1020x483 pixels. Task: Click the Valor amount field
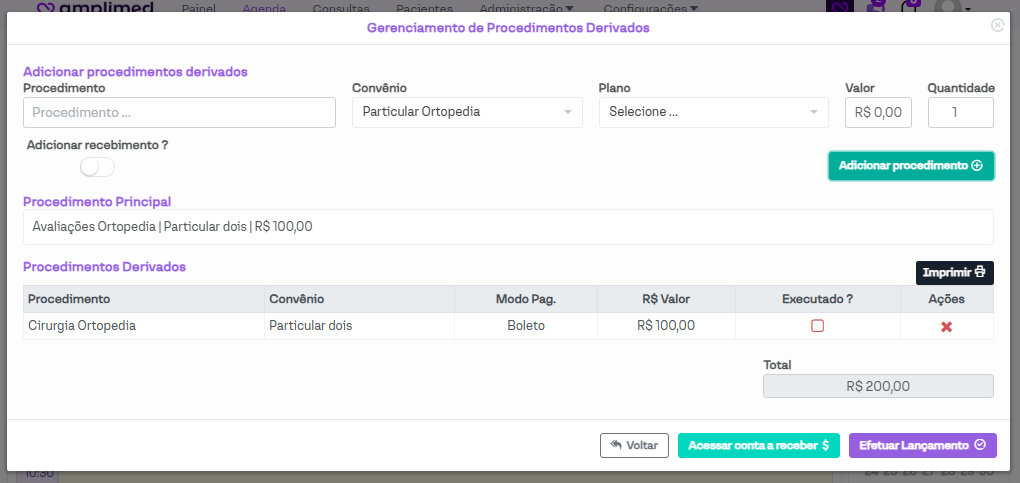coord(878,113)
